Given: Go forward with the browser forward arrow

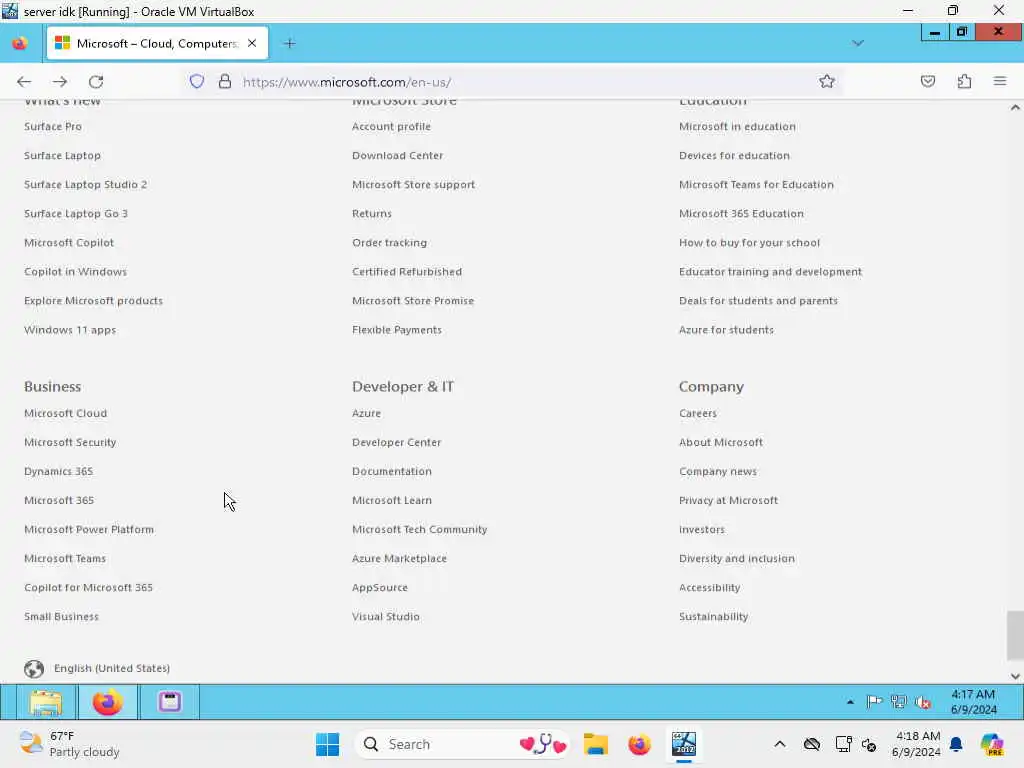Looking at the screenshot, I should 60,82.
